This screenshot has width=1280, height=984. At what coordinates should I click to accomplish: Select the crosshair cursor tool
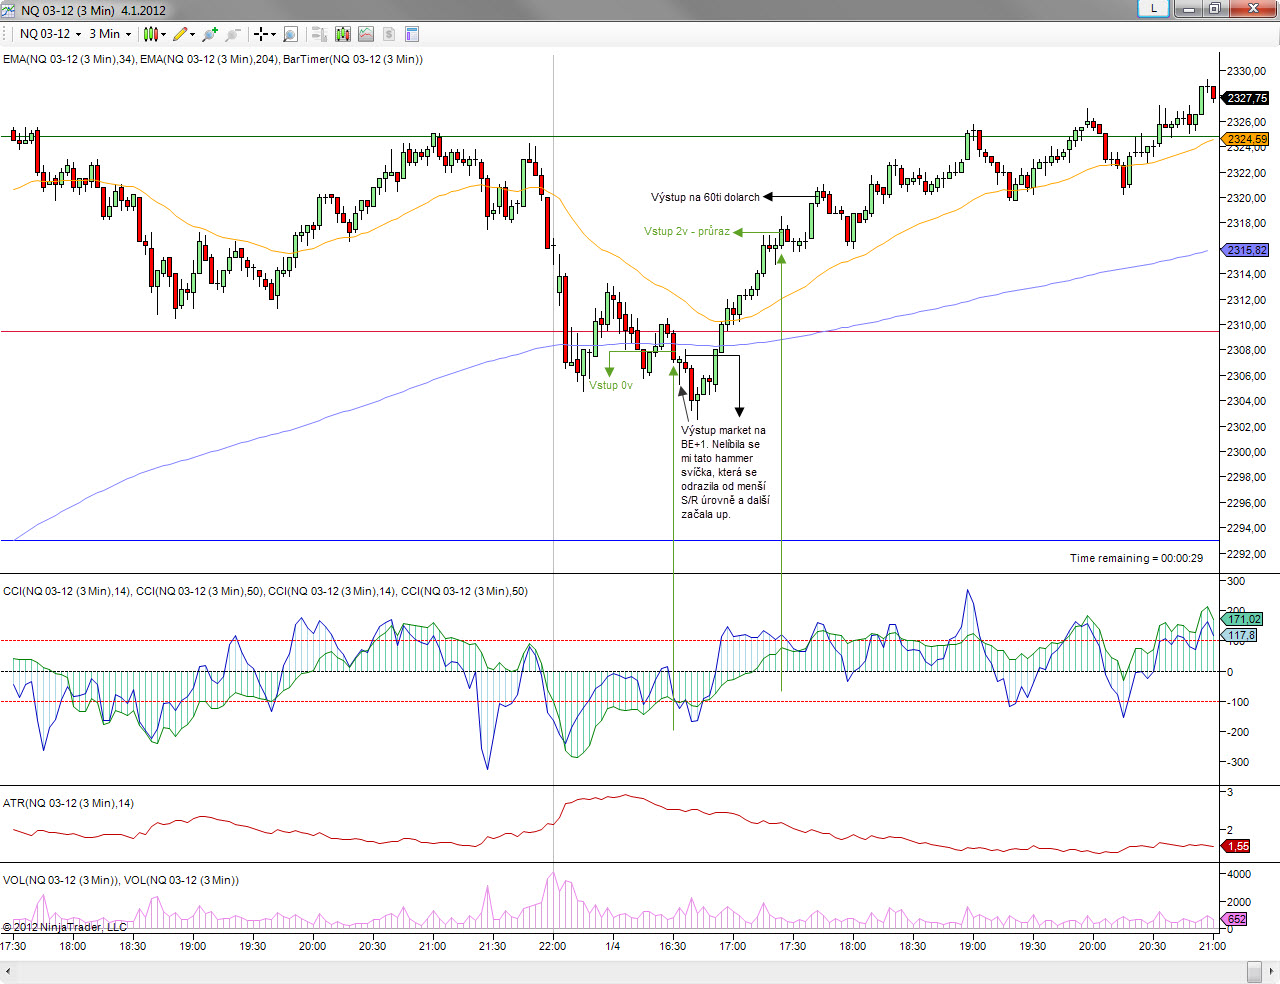click(x=260, y=34)
